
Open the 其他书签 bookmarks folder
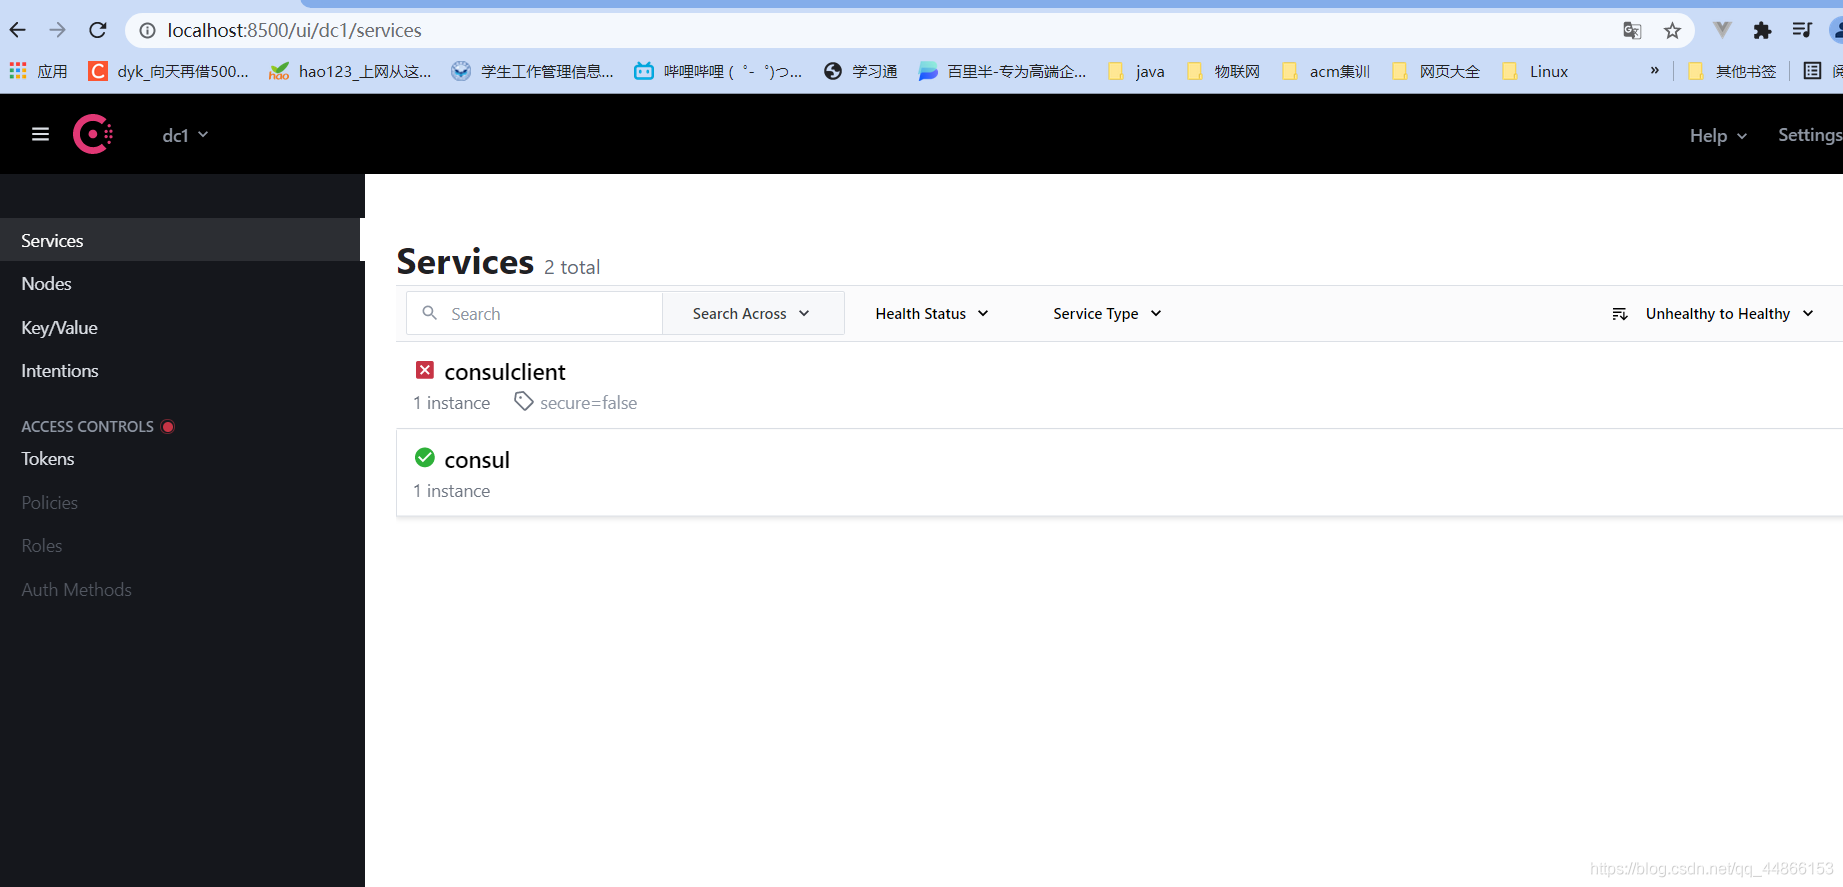[1732, 71]
